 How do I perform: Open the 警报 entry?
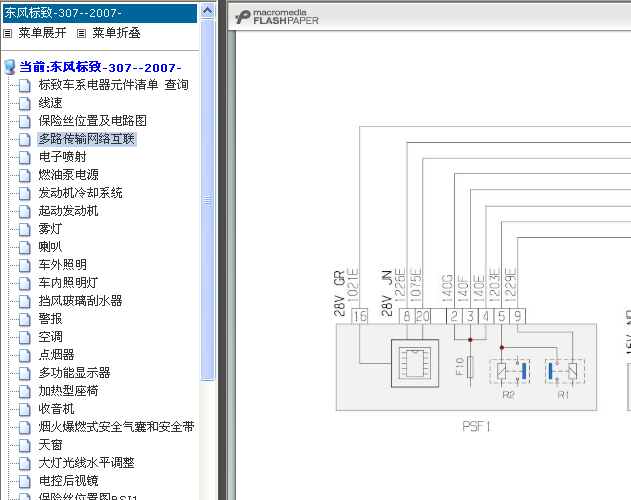pyautogui.click(x=50, y=319)
